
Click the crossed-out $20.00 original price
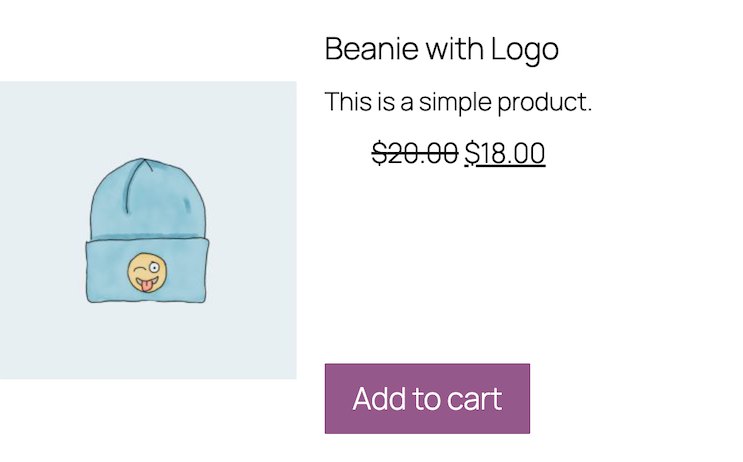click(415, 153)
